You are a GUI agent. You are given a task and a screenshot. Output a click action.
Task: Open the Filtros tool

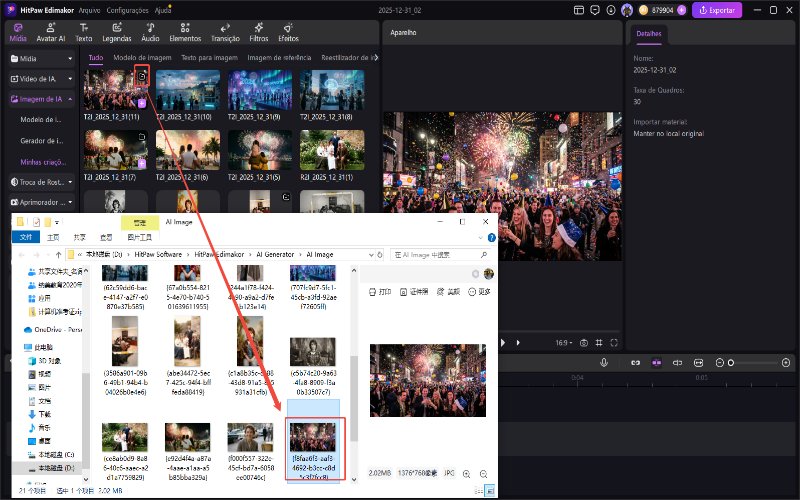tap(259, 32)
